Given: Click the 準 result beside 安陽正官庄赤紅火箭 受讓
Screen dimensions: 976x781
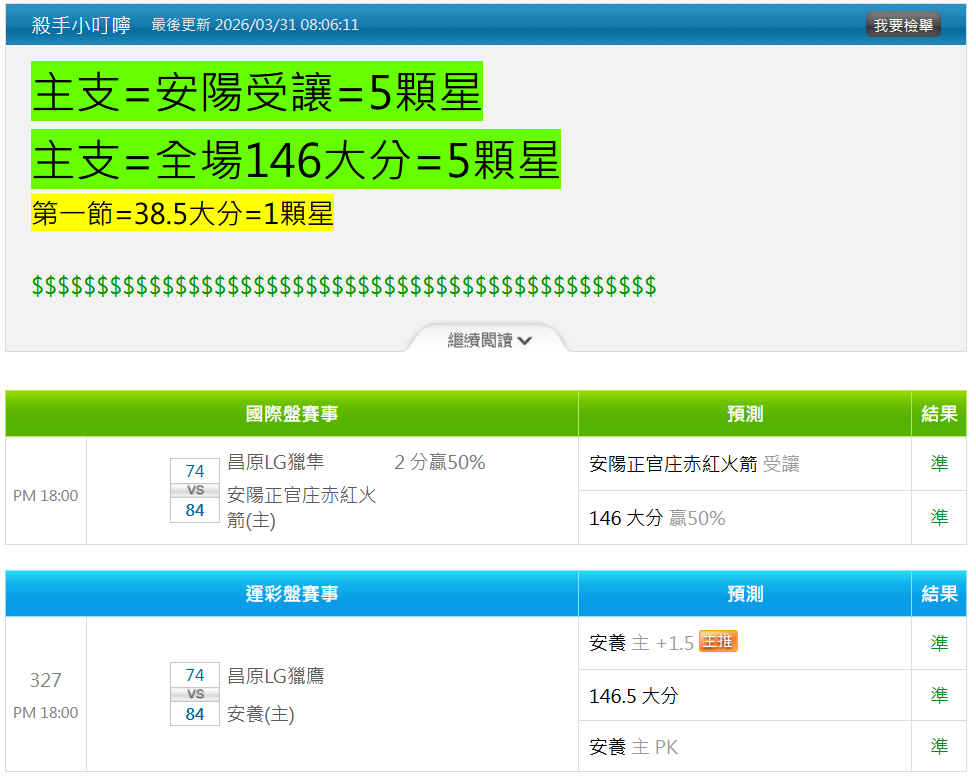Looking at the screenshot, I should click(938, 464).
